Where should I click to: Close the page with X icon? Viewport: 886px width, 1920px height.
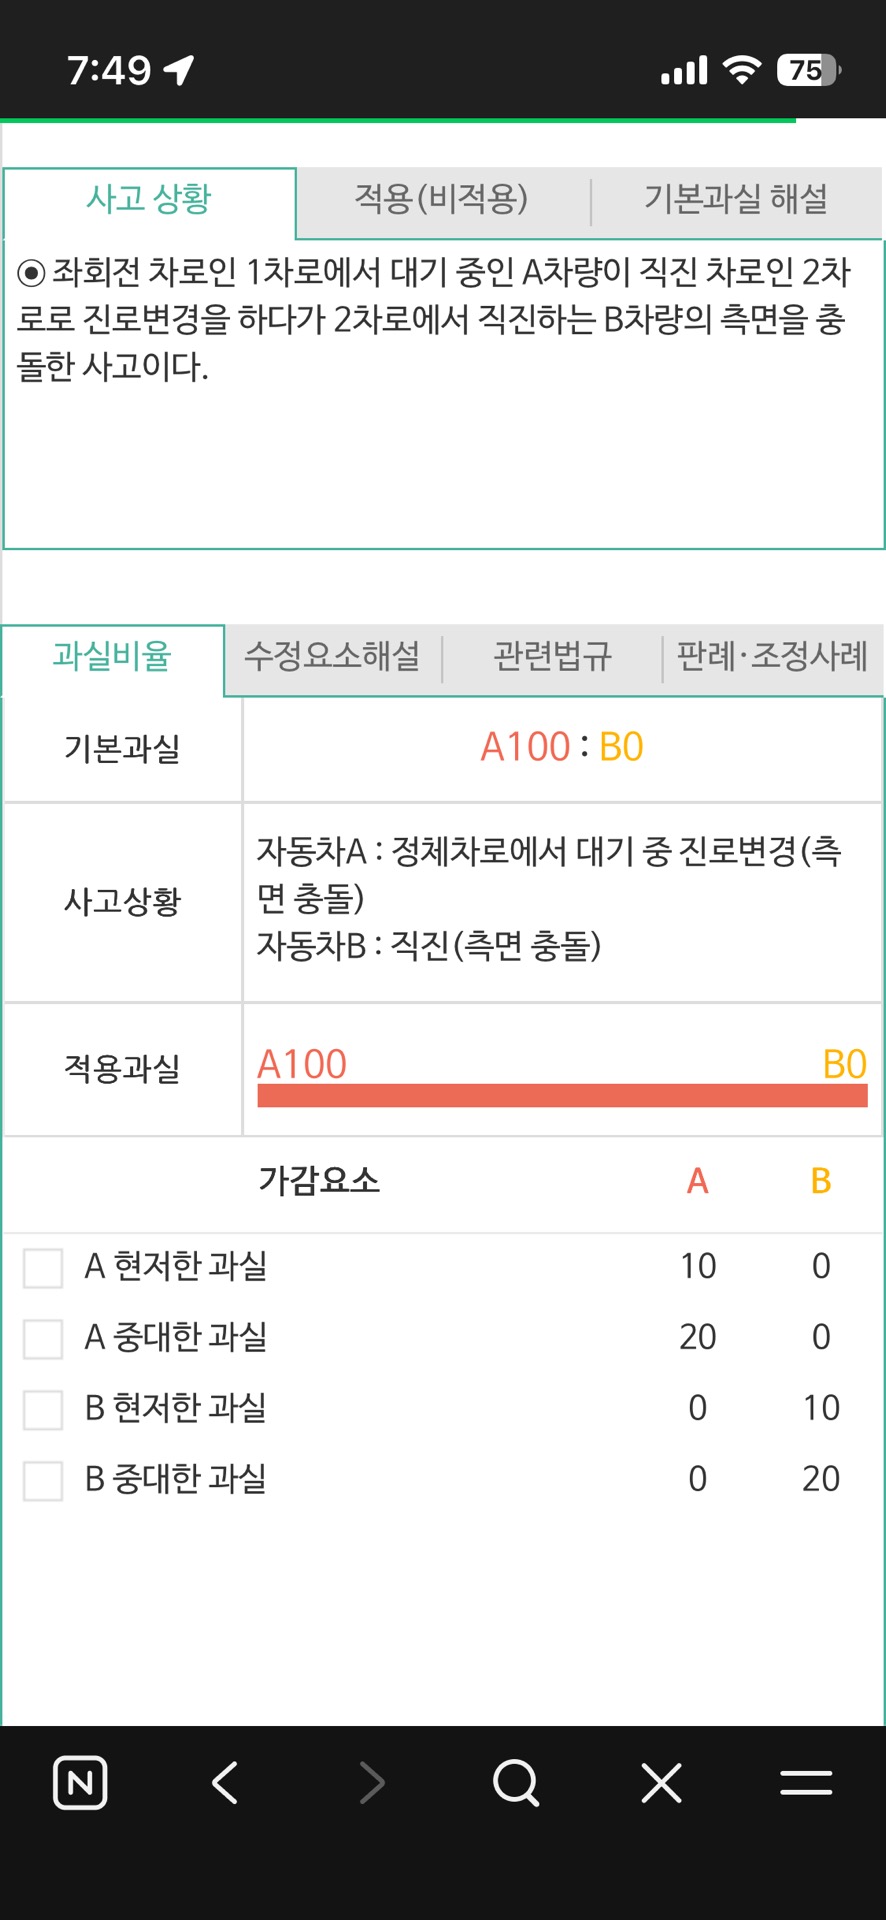click(x=661, y=1782)
